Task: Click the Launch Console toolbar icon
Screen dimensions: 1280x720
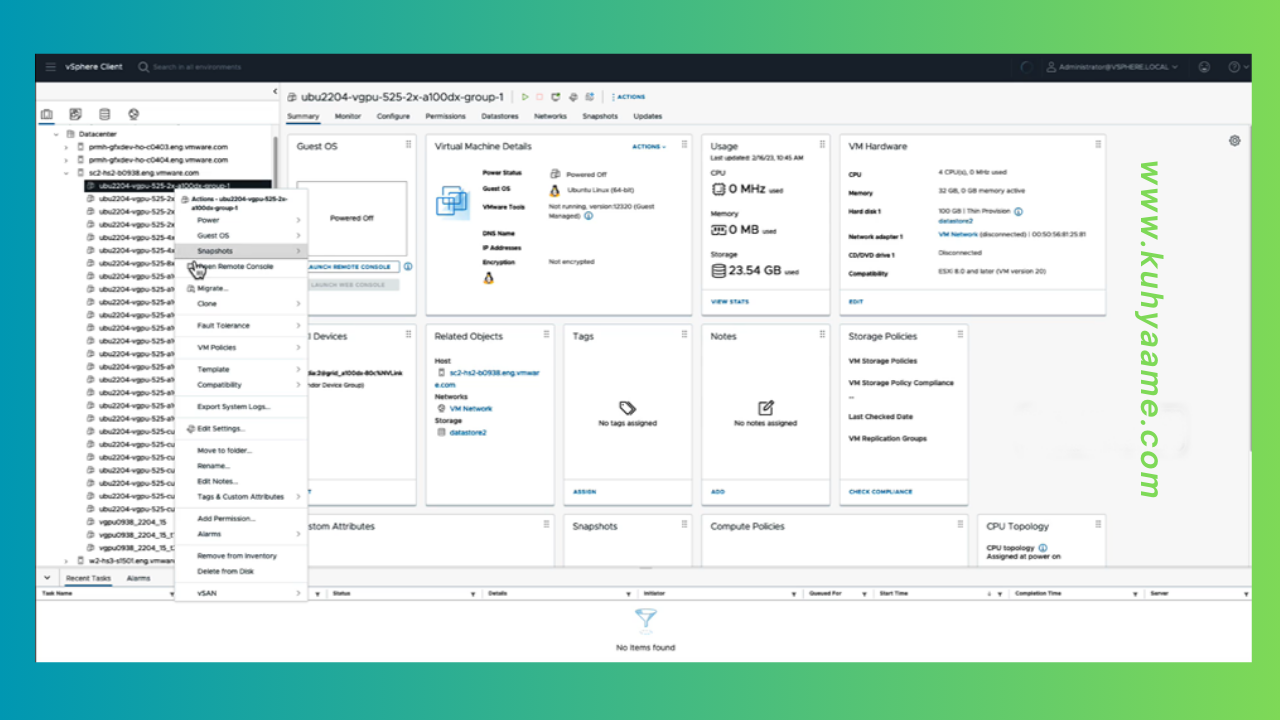Action: [x=556, y=97]
